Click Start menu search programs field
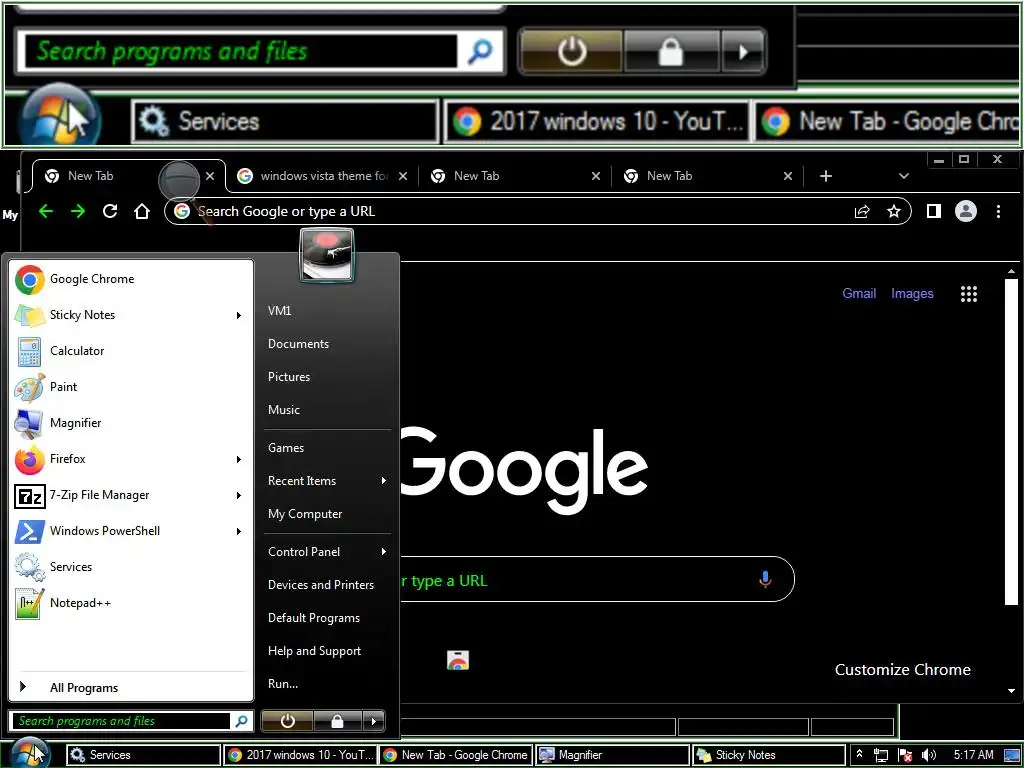Viewport: 1024px width, 768px height. tap(121, 721)
